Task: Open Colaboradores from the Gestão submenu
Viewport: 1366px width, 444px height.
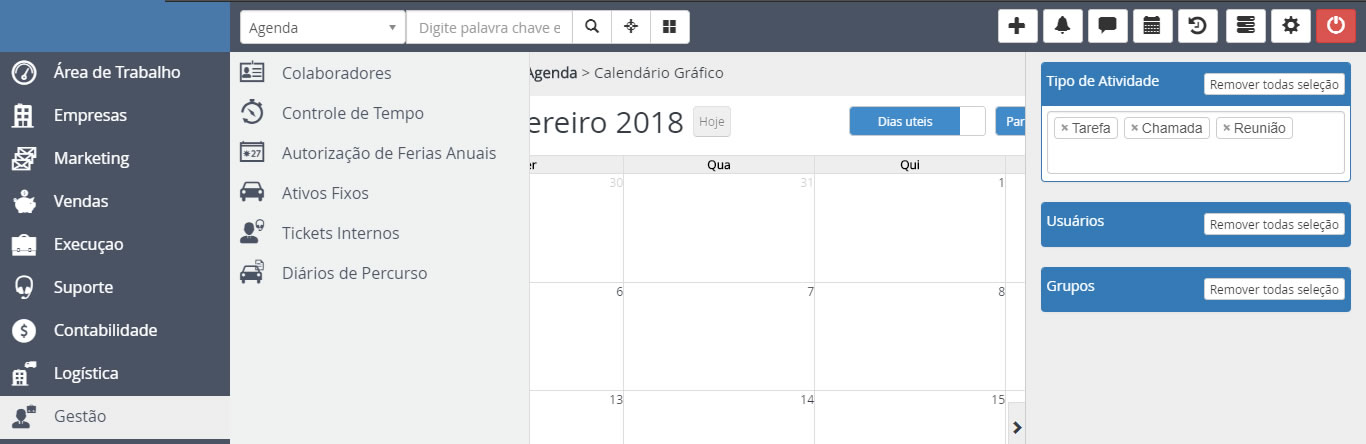Action: click(336, 73)
